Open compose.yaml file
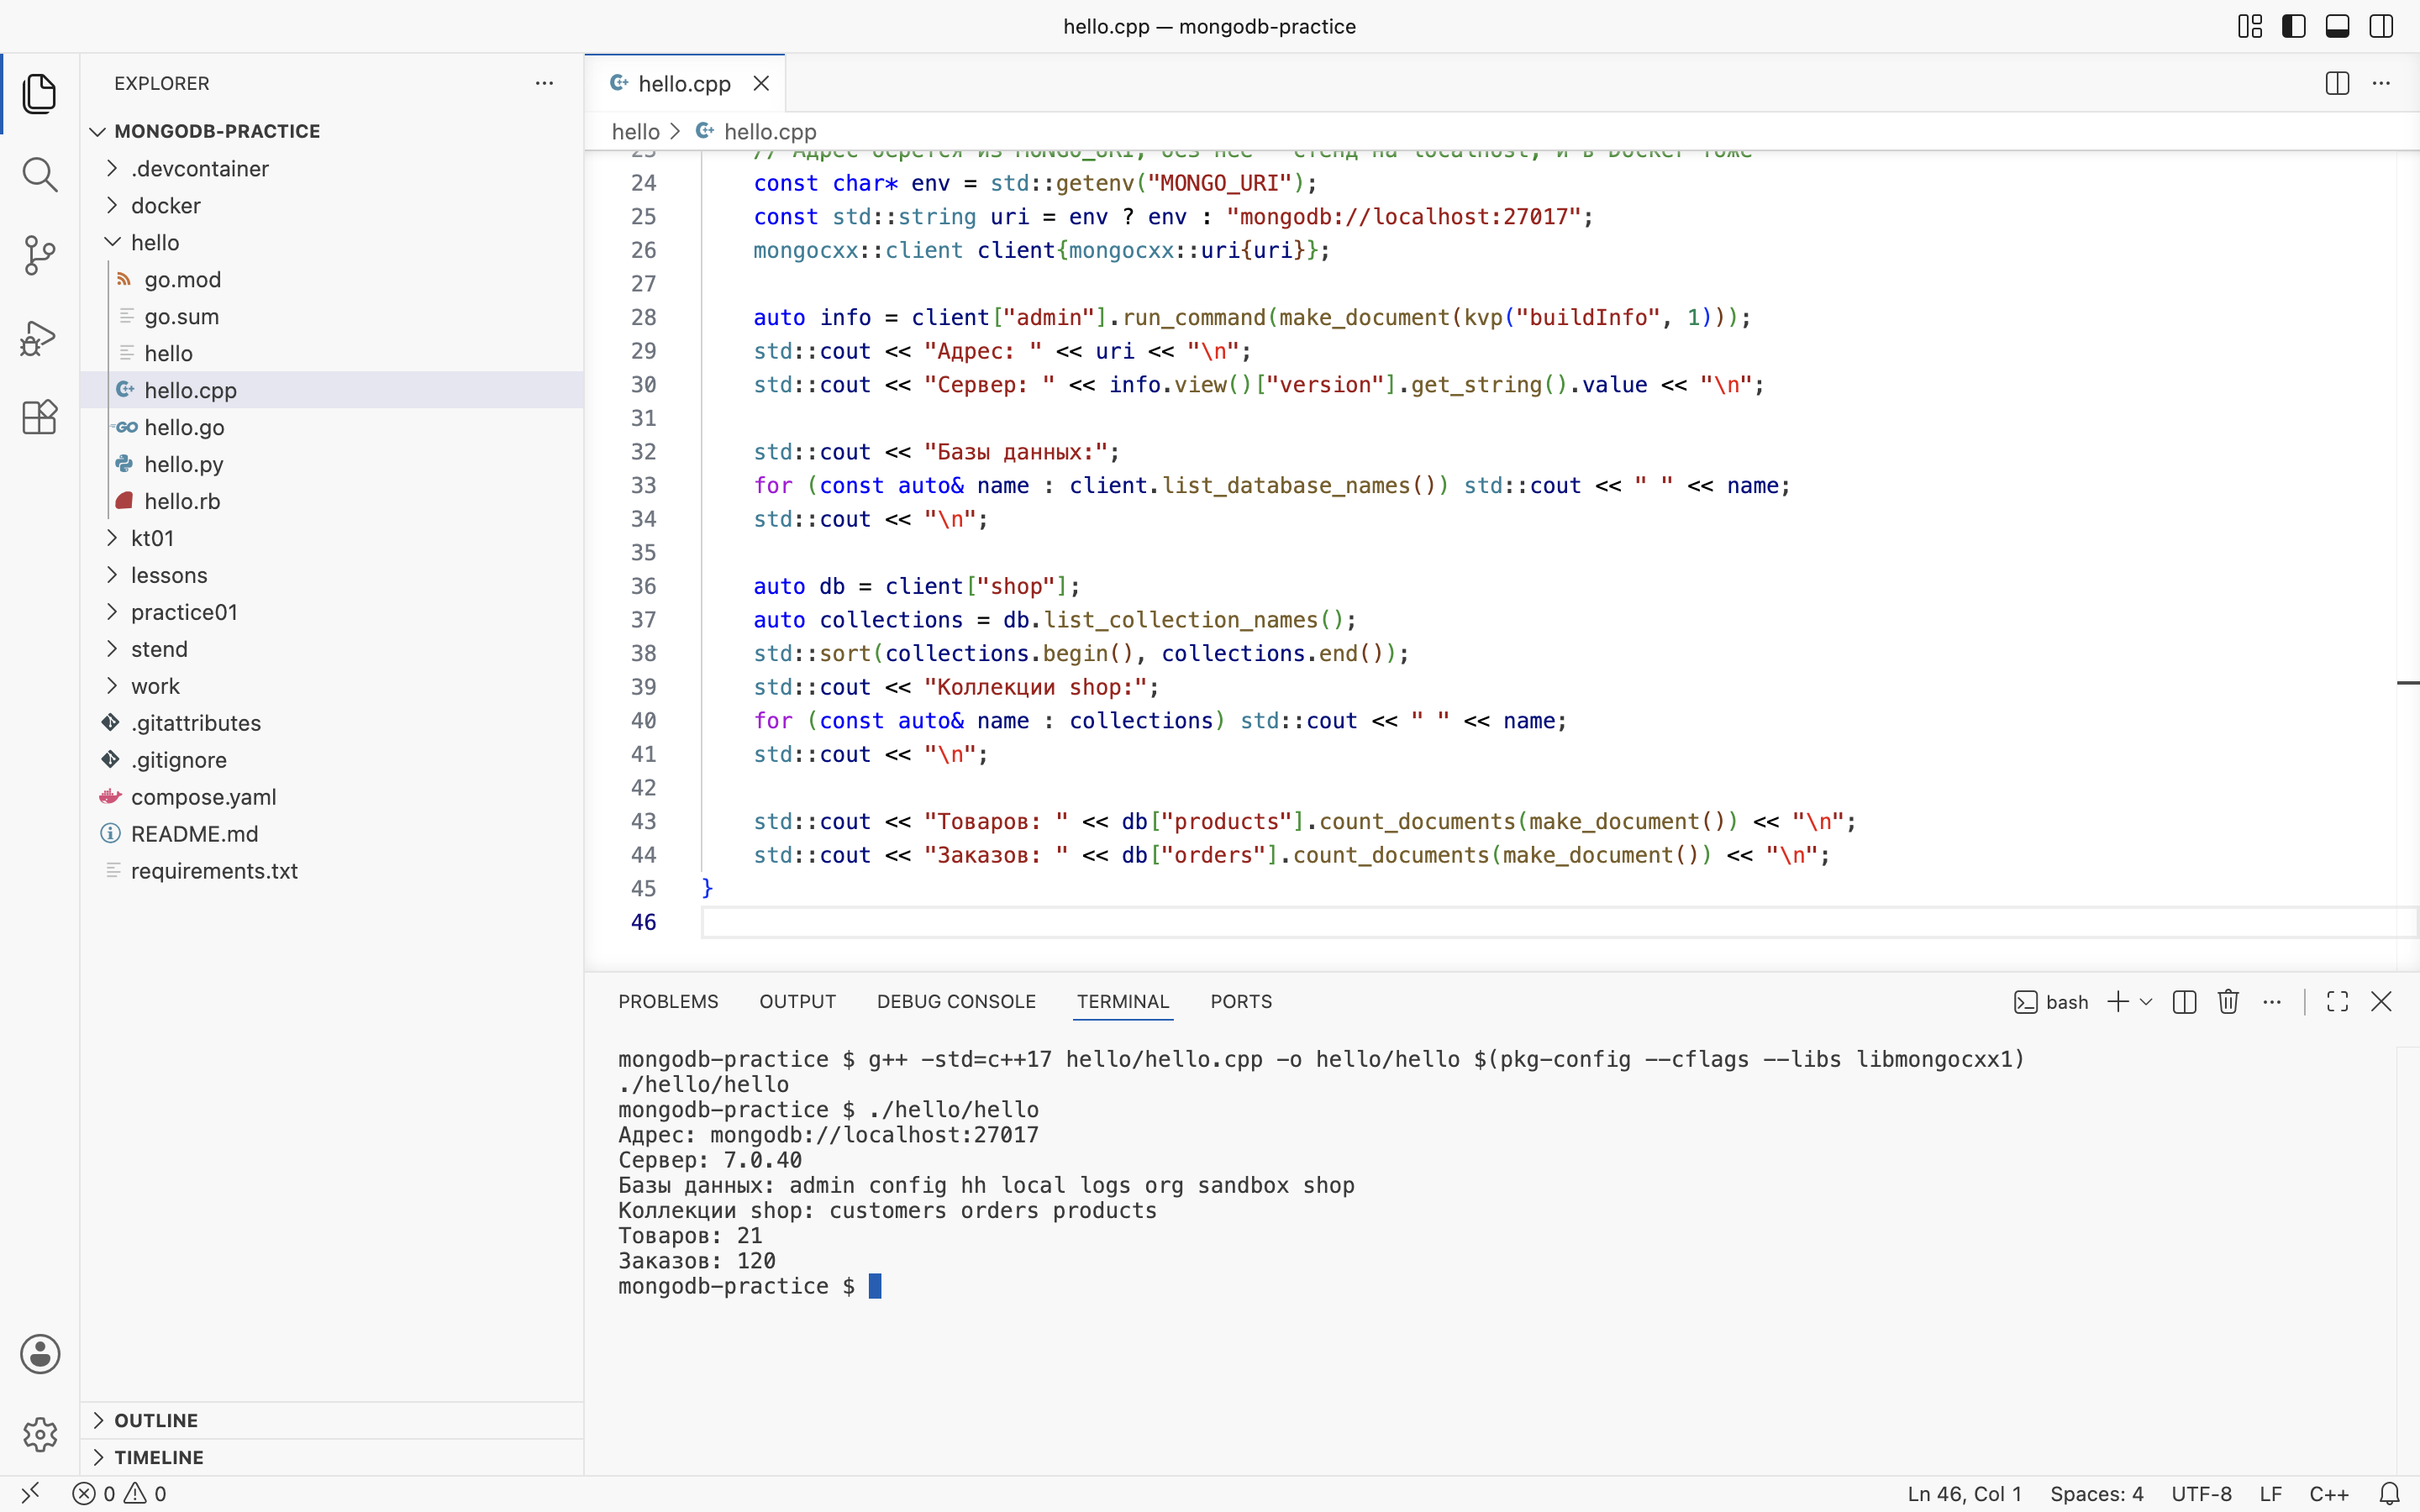The image size is (2420, 1512). click(x=332, y=797)
